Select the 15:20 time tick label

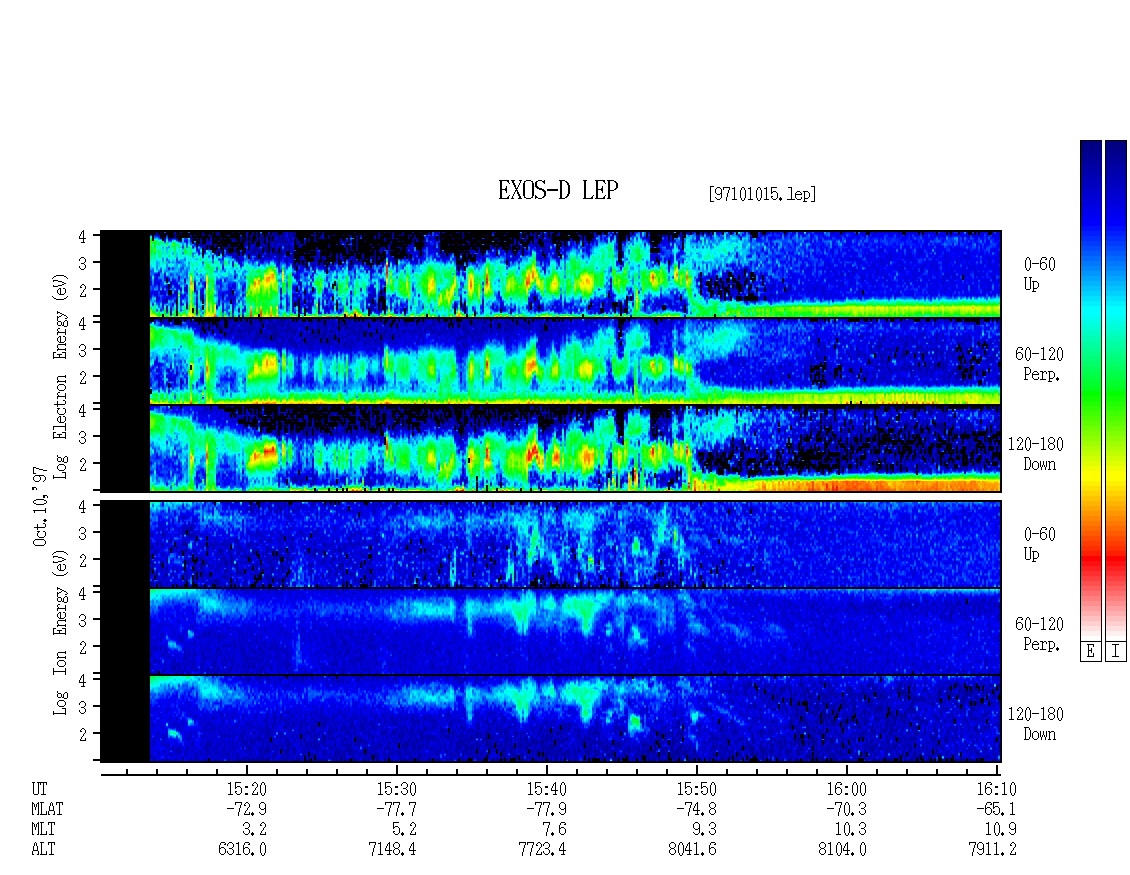click(246, 789)
